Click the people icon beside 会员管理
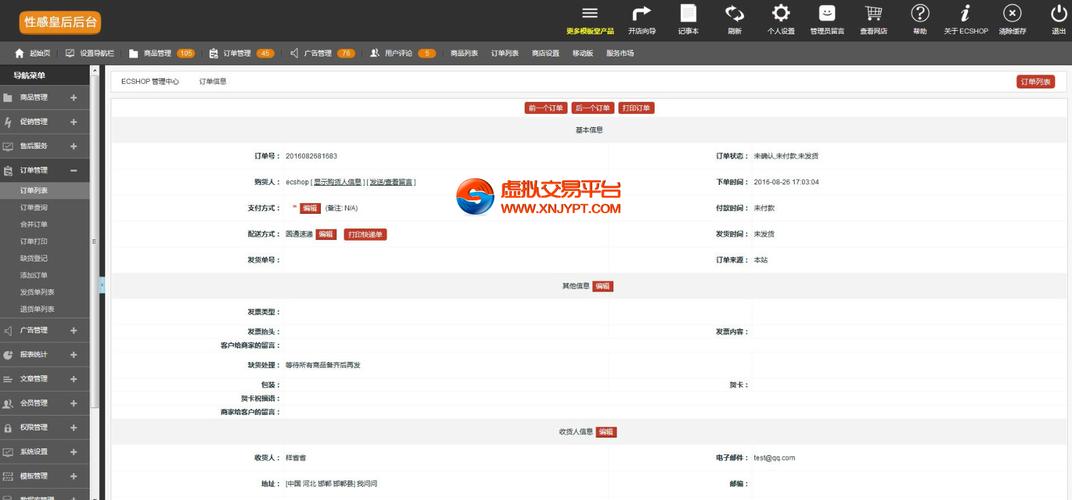 coord(8,404)
